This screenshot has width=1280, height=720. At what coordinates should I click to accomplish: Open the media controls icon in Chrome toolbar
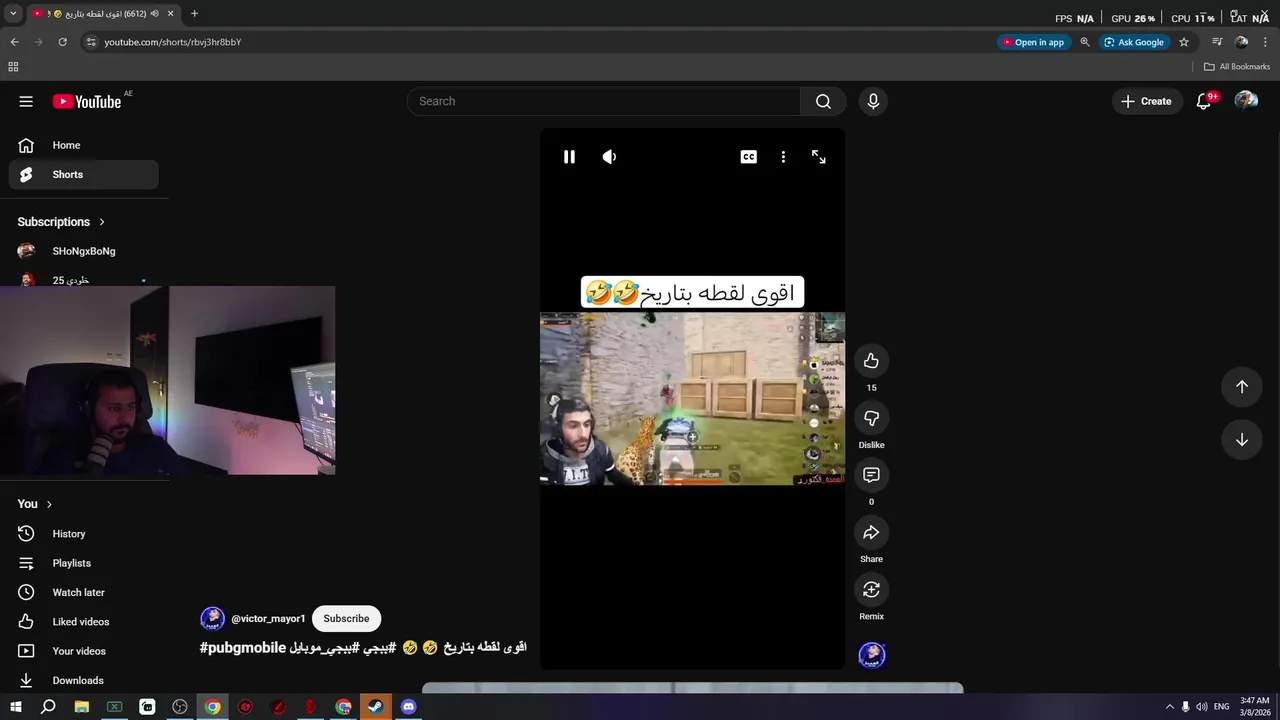pos(1217,42)
